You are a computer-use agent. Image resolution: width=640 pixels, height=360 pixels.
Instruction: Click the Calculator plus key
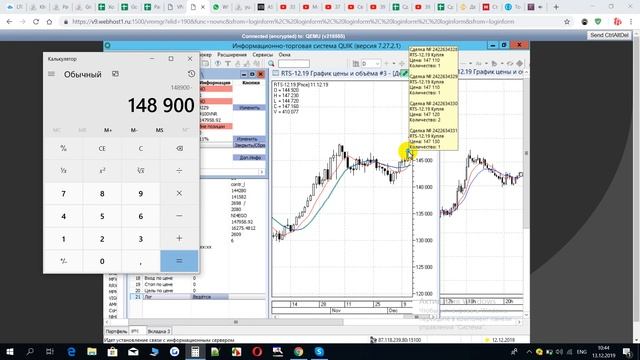[179, 238]
